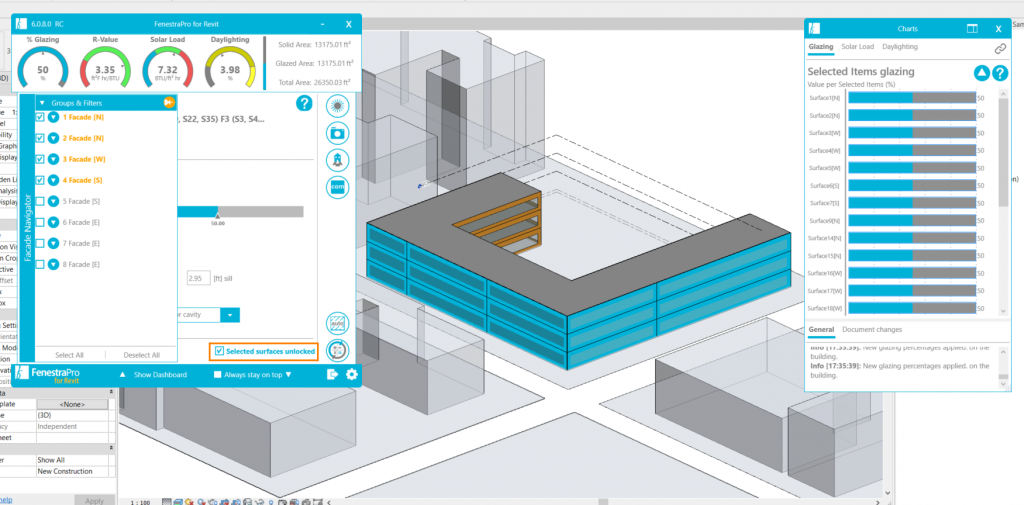This screenshot has width=1024, height=505.
Task: Enable the 8 Facade [E] checkbox
Action: (40, 265)
